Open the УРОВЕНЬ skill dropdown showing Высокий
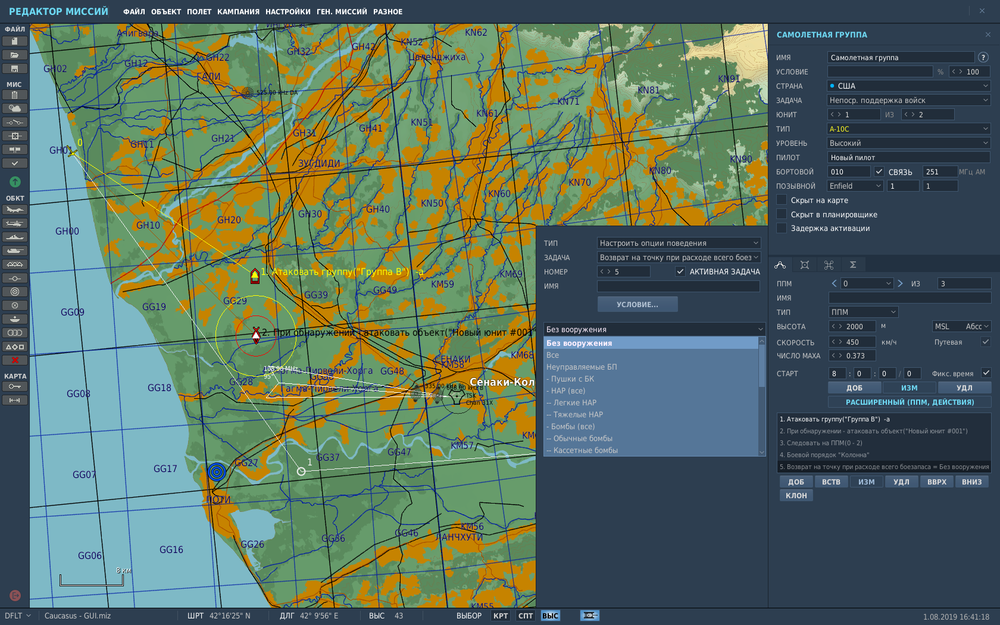This screenshot has height=625, width=1000. (x=908, y=143)
